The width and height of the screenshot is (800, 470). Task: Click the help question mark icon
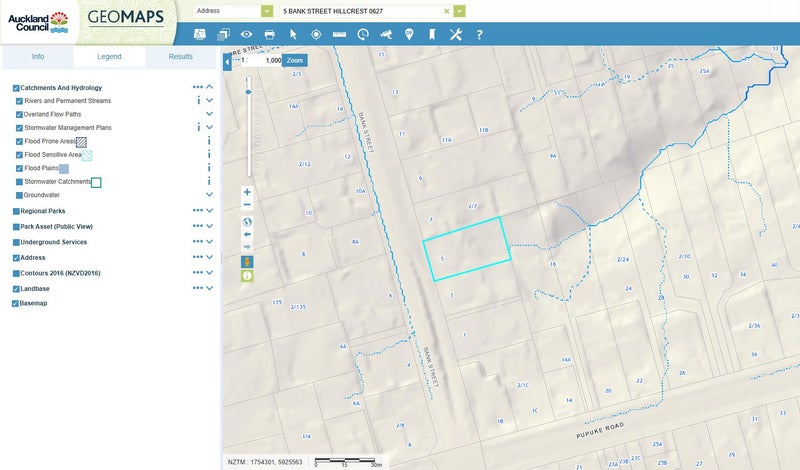[479, 34]
